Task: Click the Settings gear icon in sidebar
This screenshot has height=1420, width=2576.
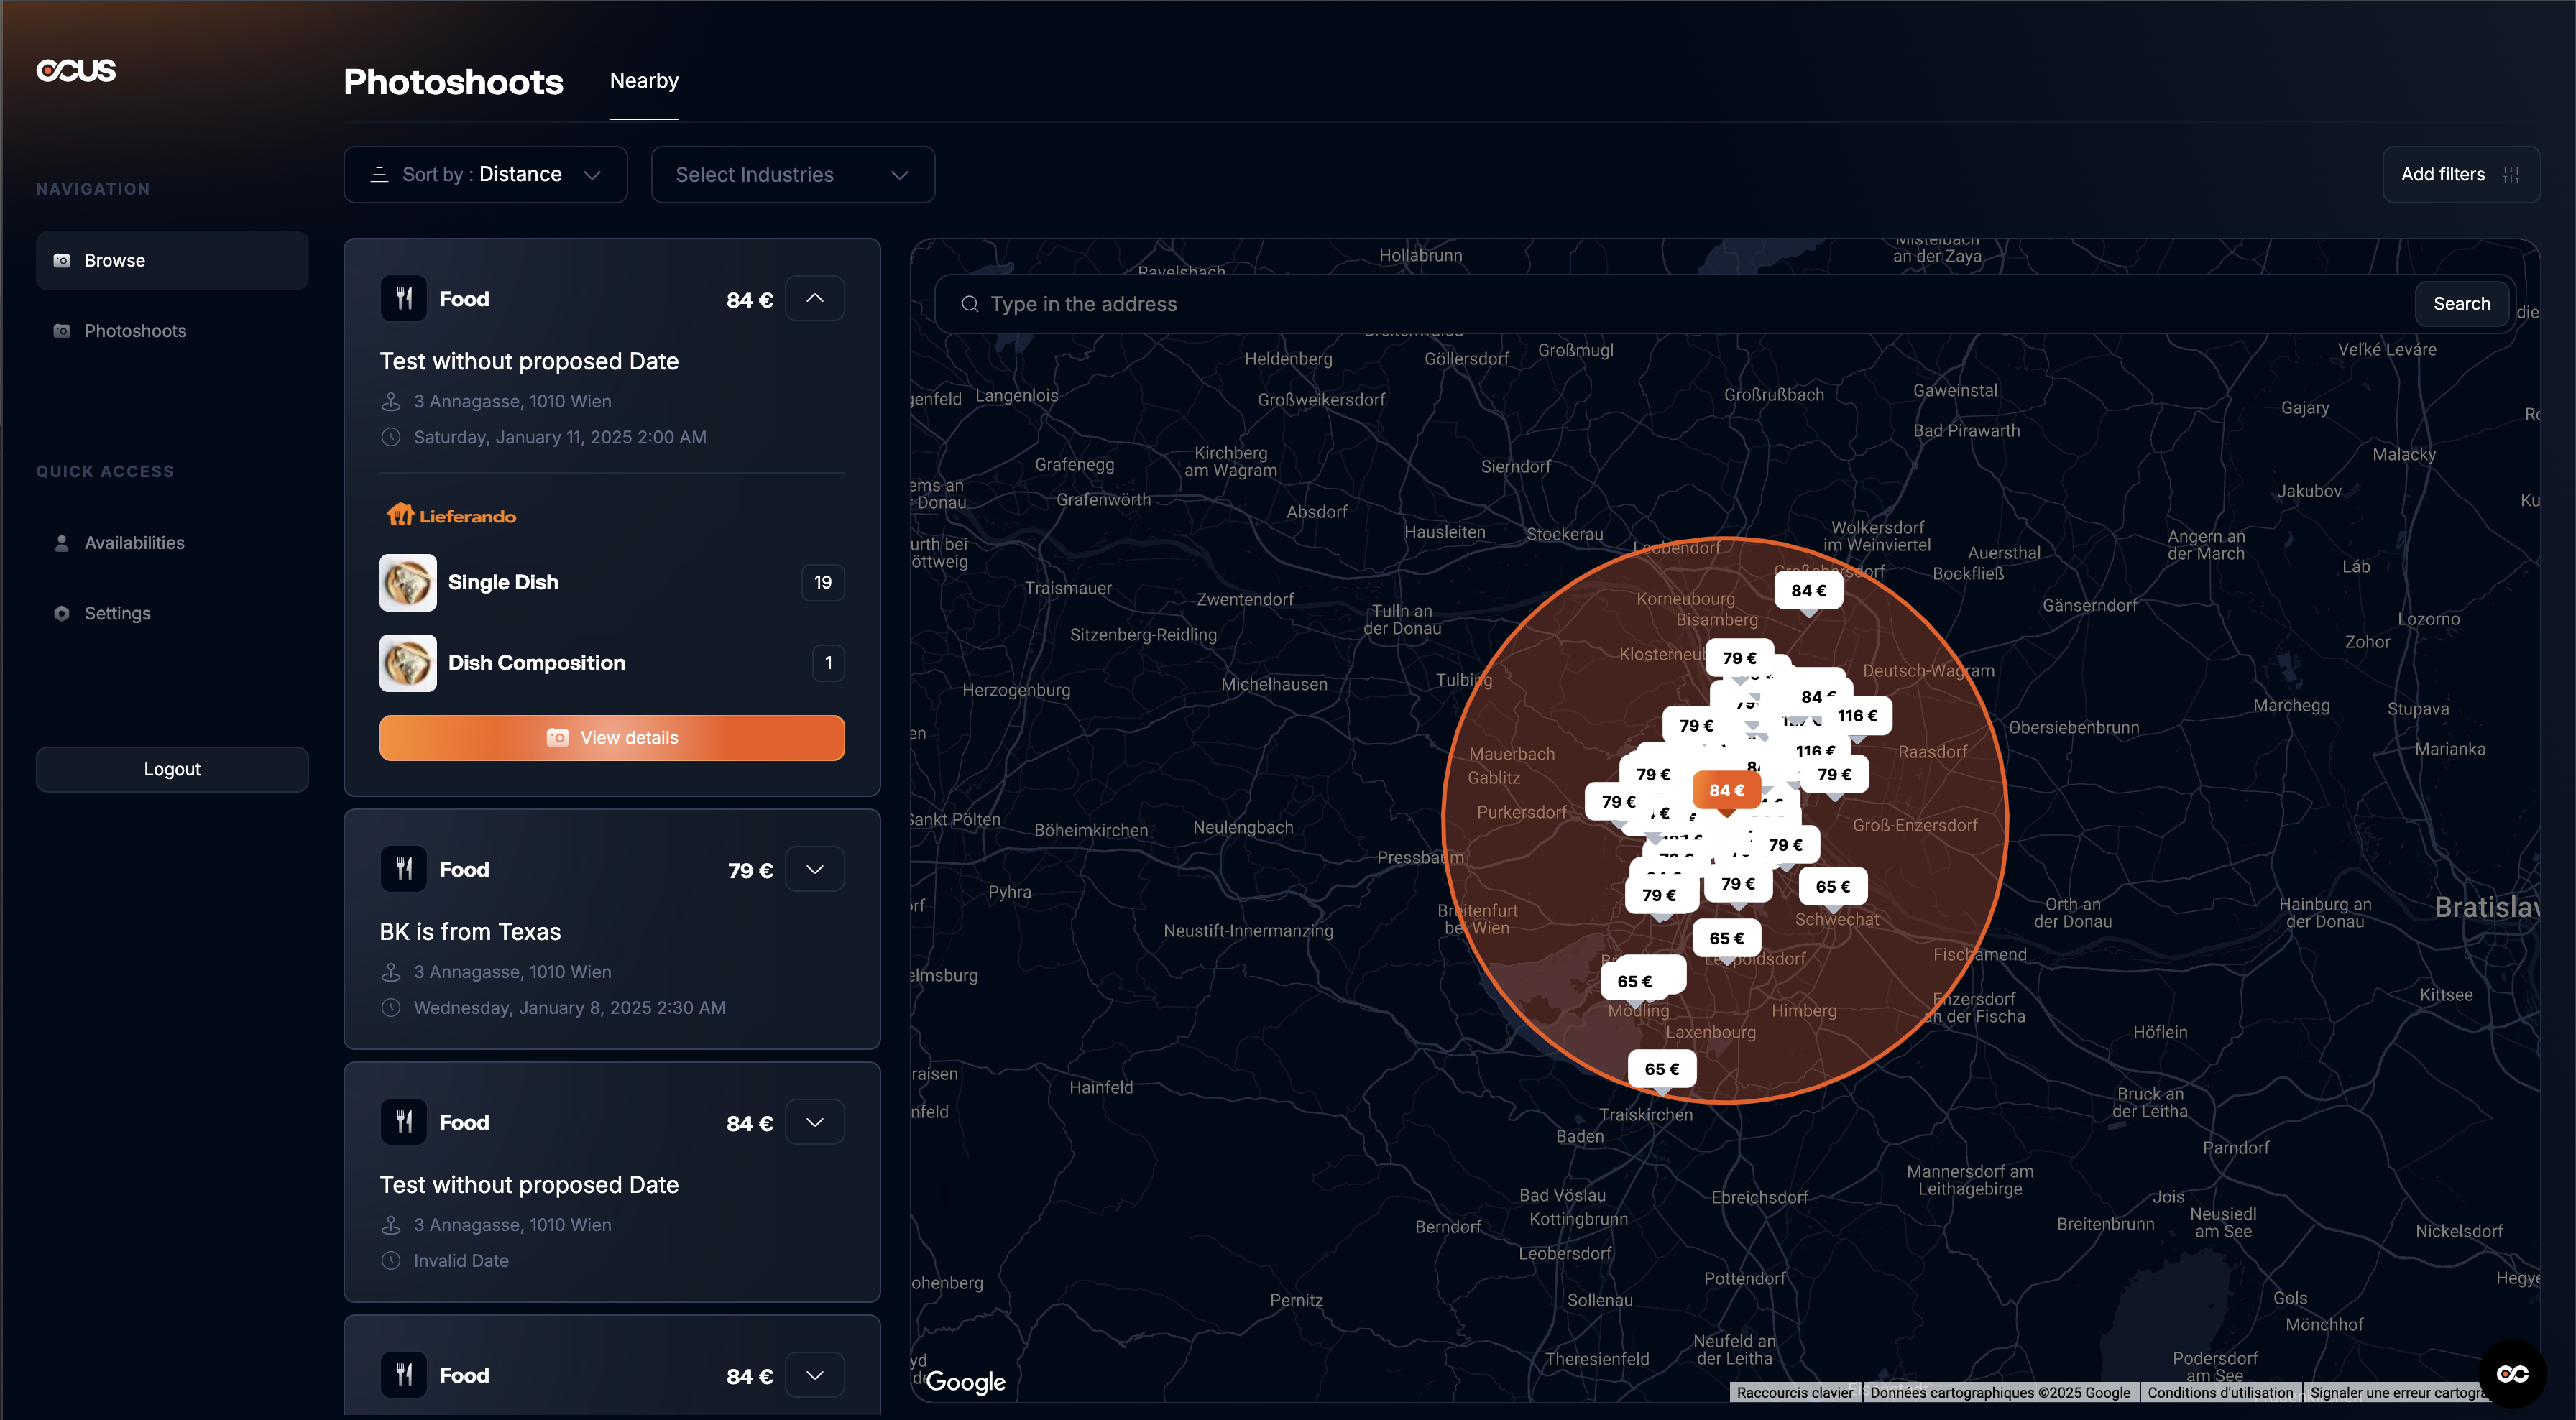Action: point(62,613)
